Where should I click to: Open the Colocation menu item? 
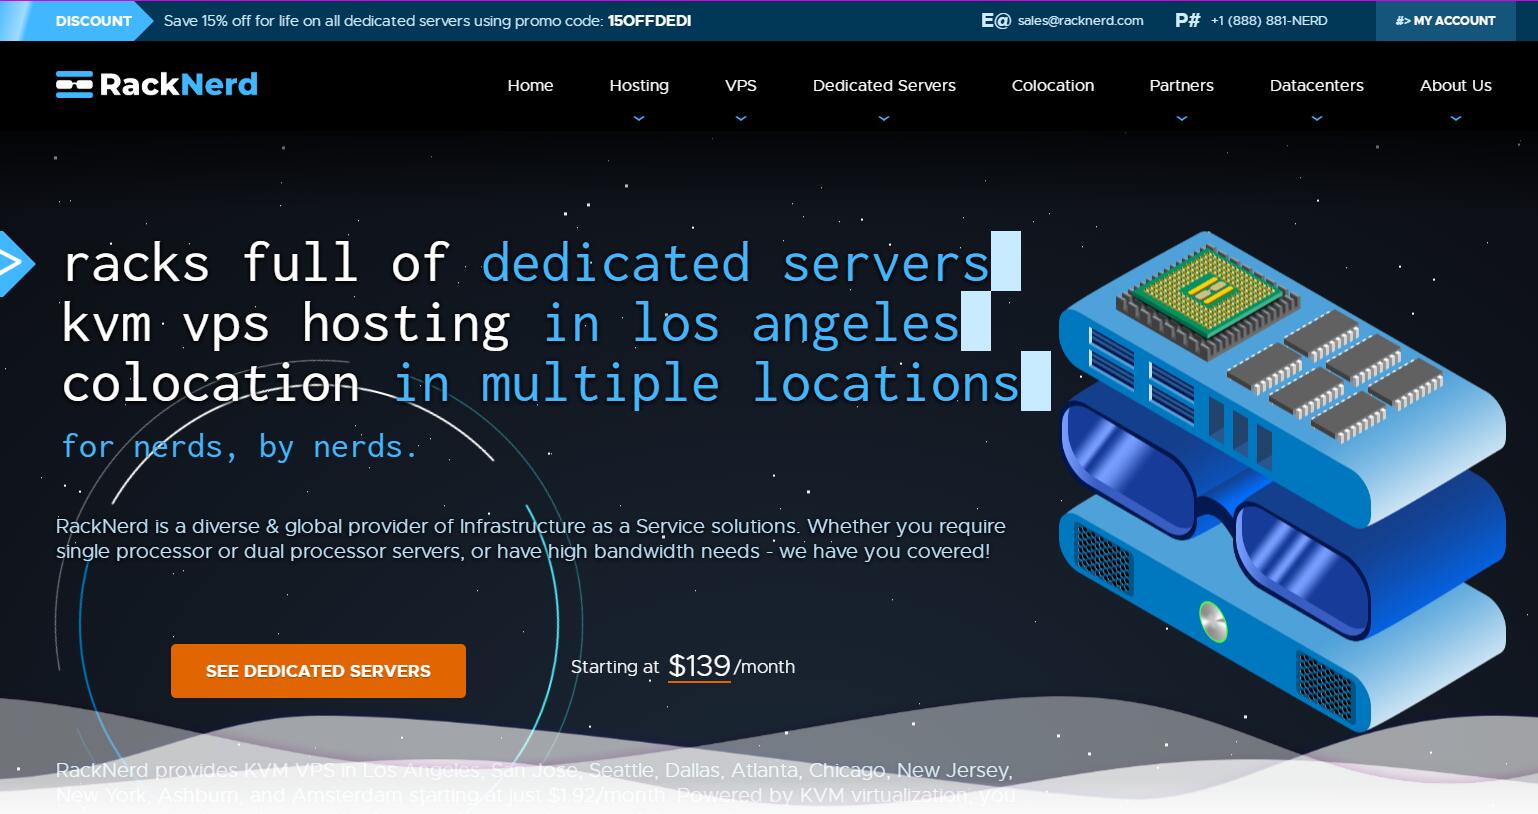click(x=1053, y=86)
